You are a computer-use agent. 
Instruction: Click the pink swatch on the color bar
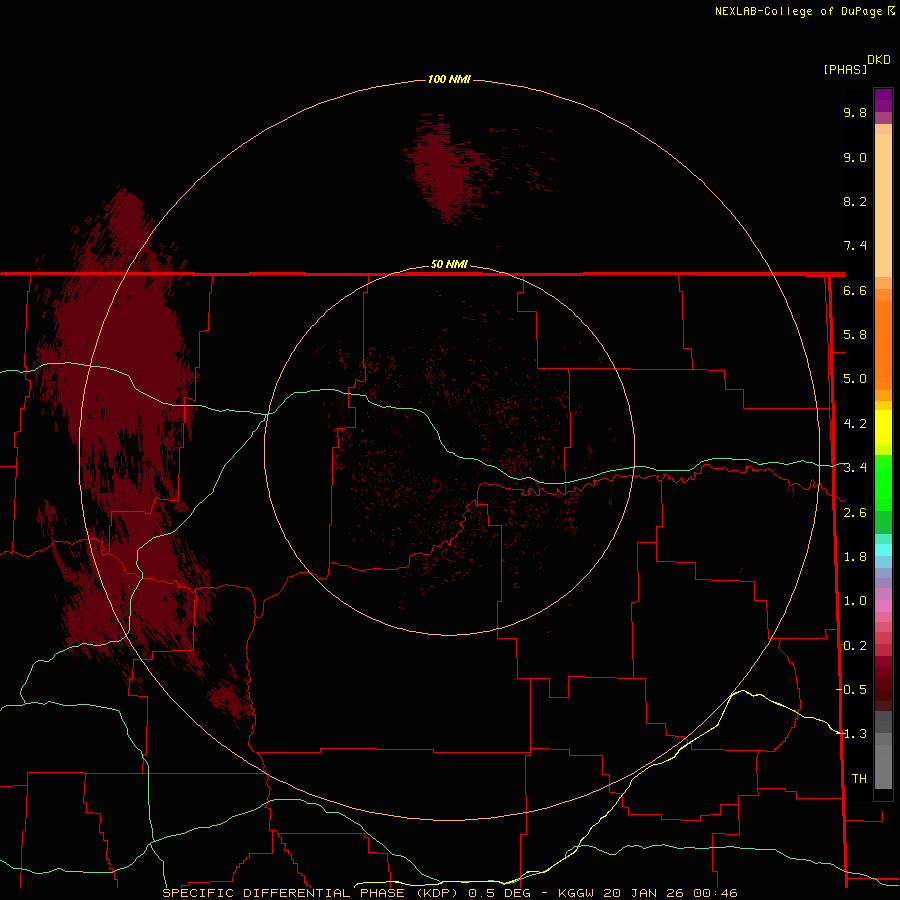[883, 606]
